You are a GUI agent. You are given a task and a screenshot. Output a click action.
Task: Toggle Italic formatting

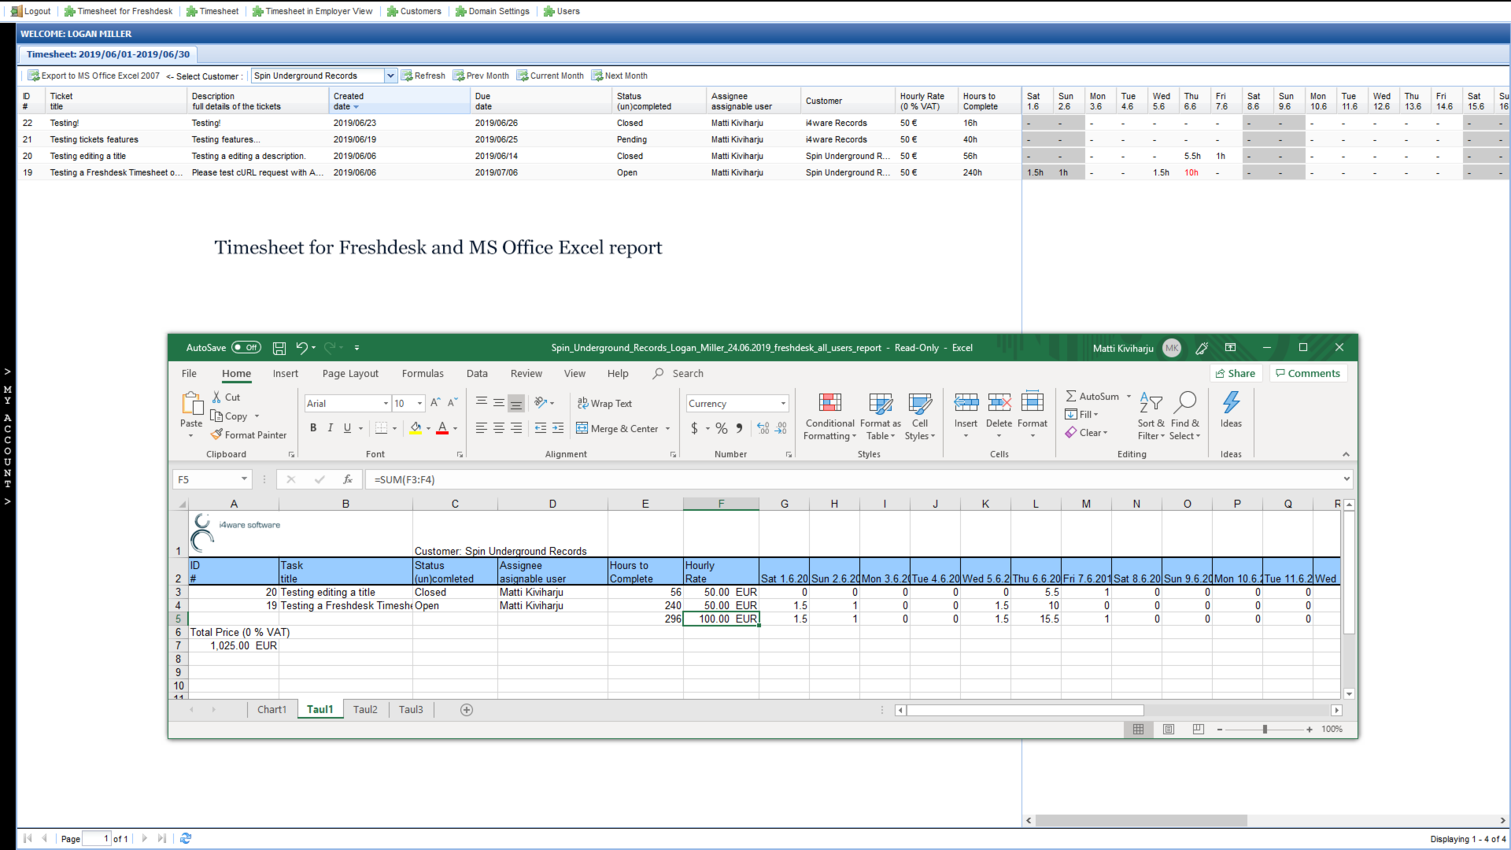(330, 428)
